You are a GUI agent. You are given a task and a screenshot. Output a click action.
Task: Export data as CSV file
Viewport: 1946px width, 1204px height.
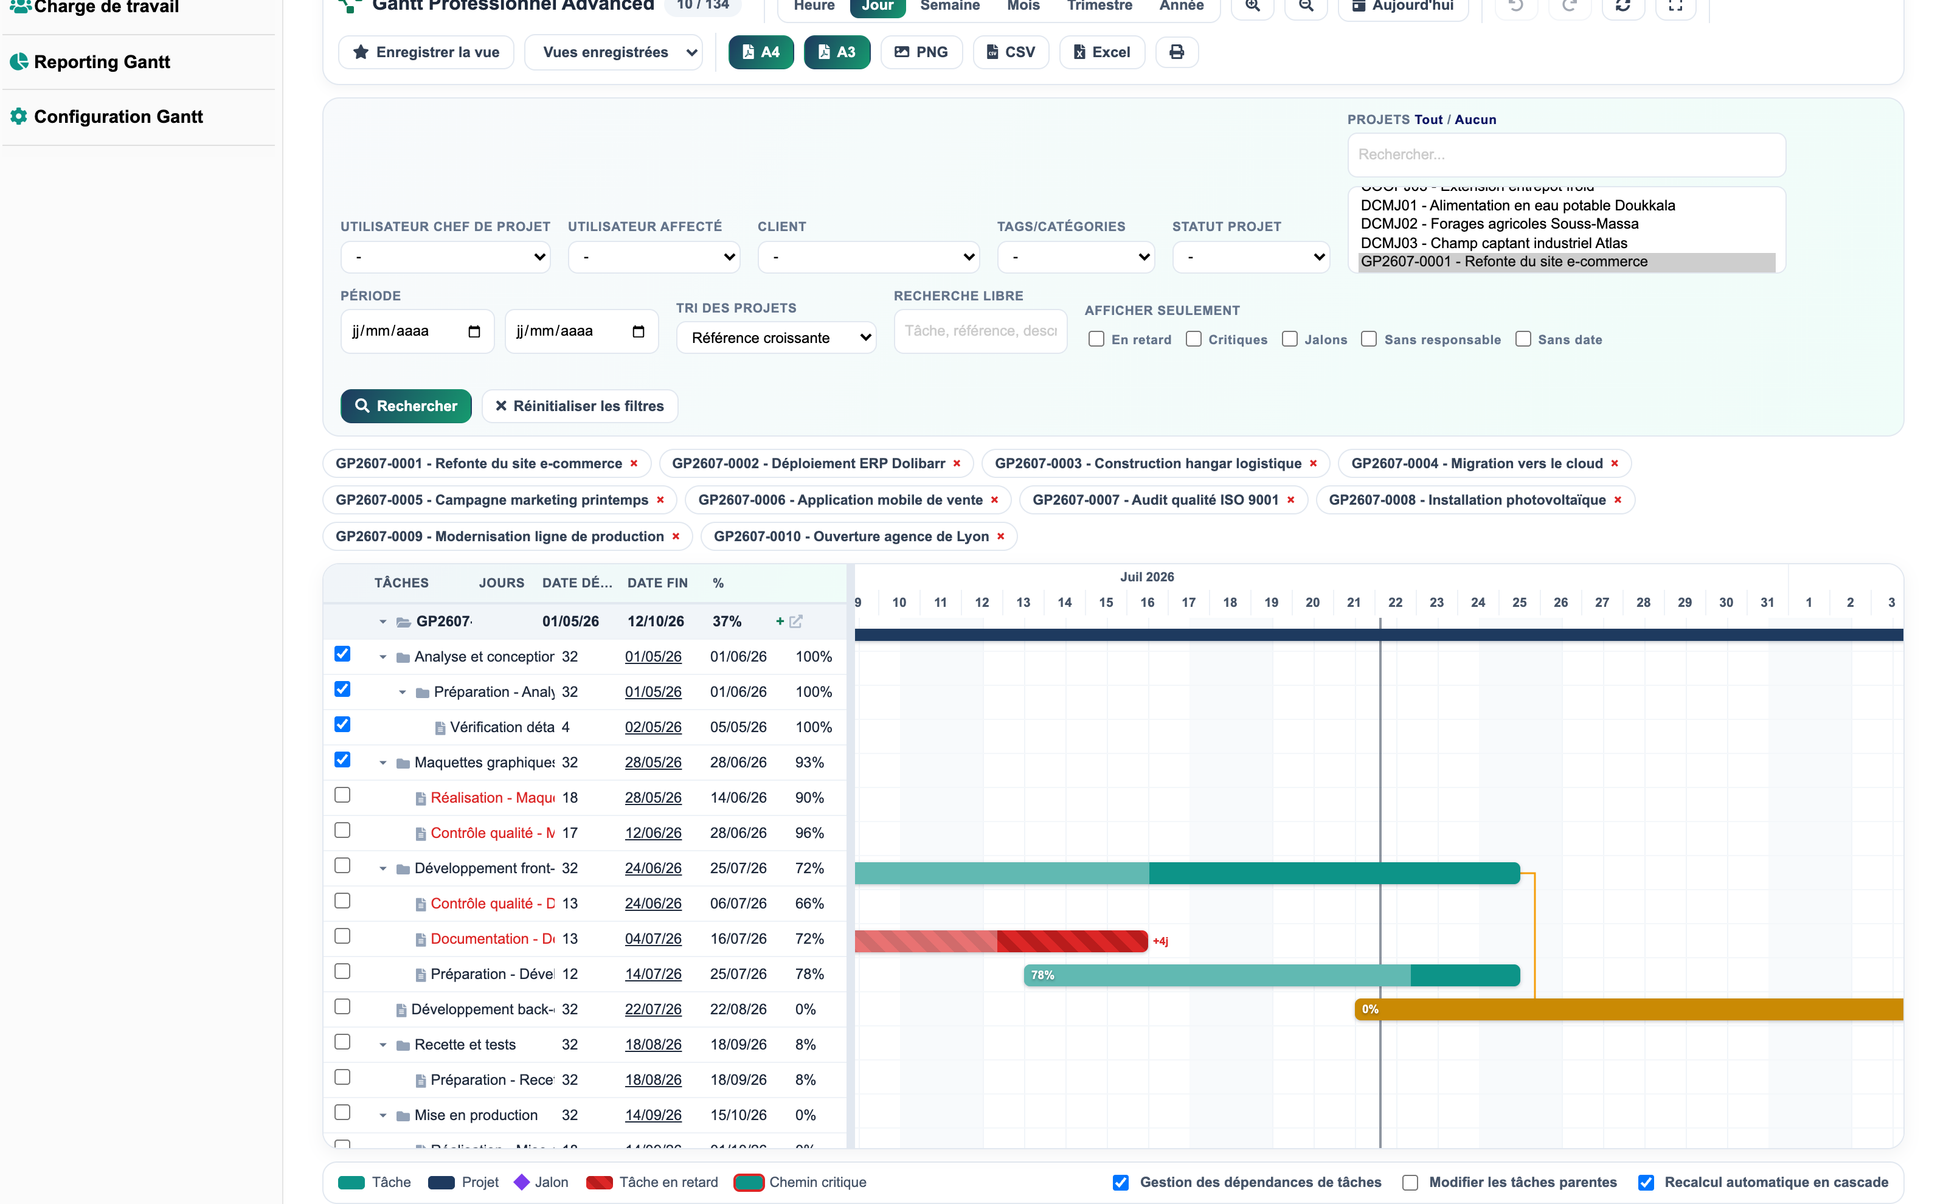(1011, 52)
